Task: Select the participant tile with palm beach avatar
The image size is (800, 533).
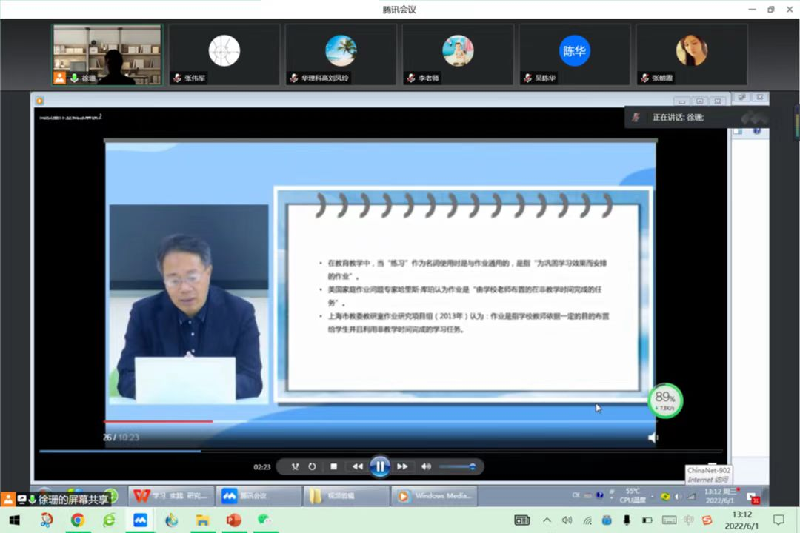Action: (341, 54)
